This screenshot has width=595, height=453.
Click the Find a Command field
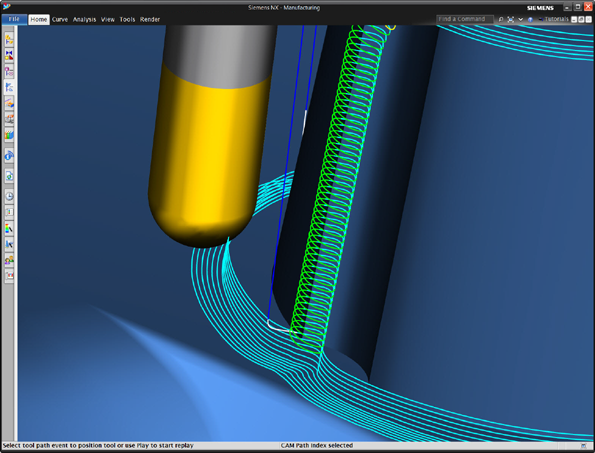[464, 19]
